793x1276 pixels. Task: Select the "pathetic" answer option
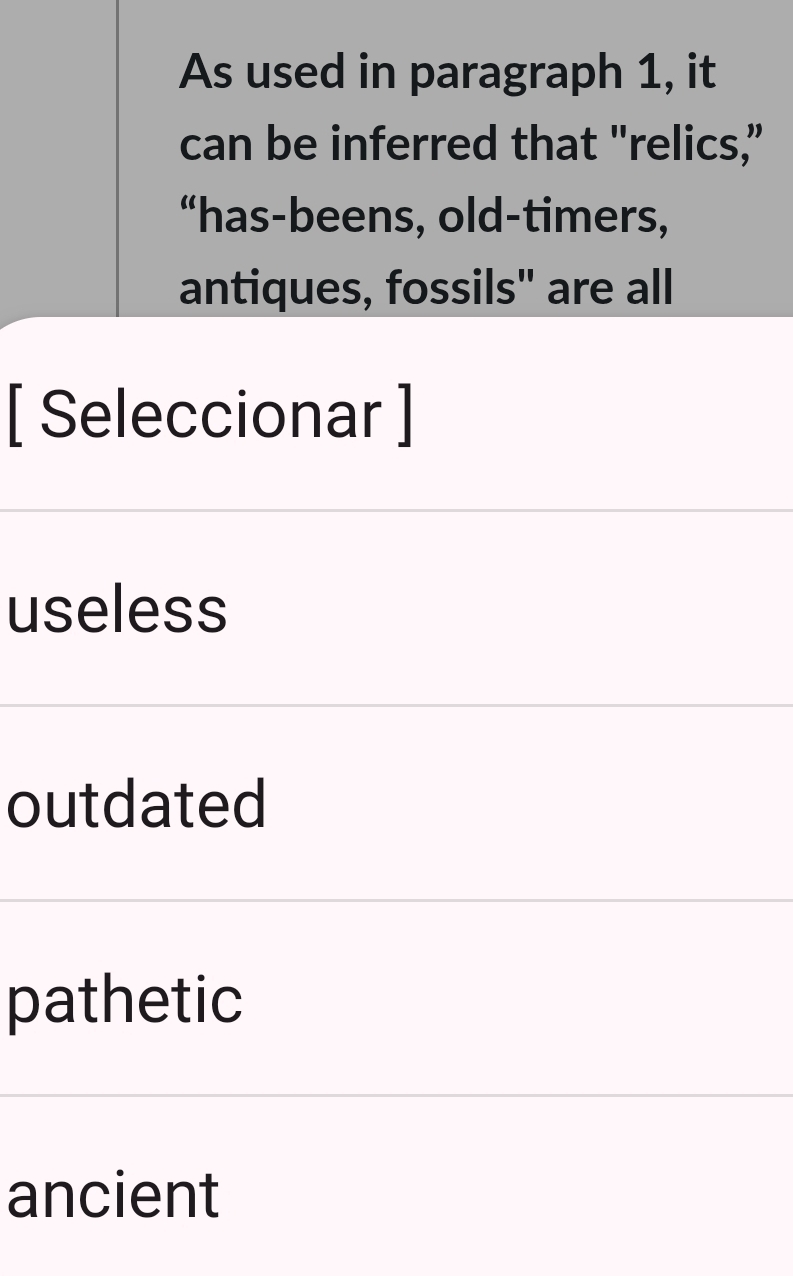(124, 999)
